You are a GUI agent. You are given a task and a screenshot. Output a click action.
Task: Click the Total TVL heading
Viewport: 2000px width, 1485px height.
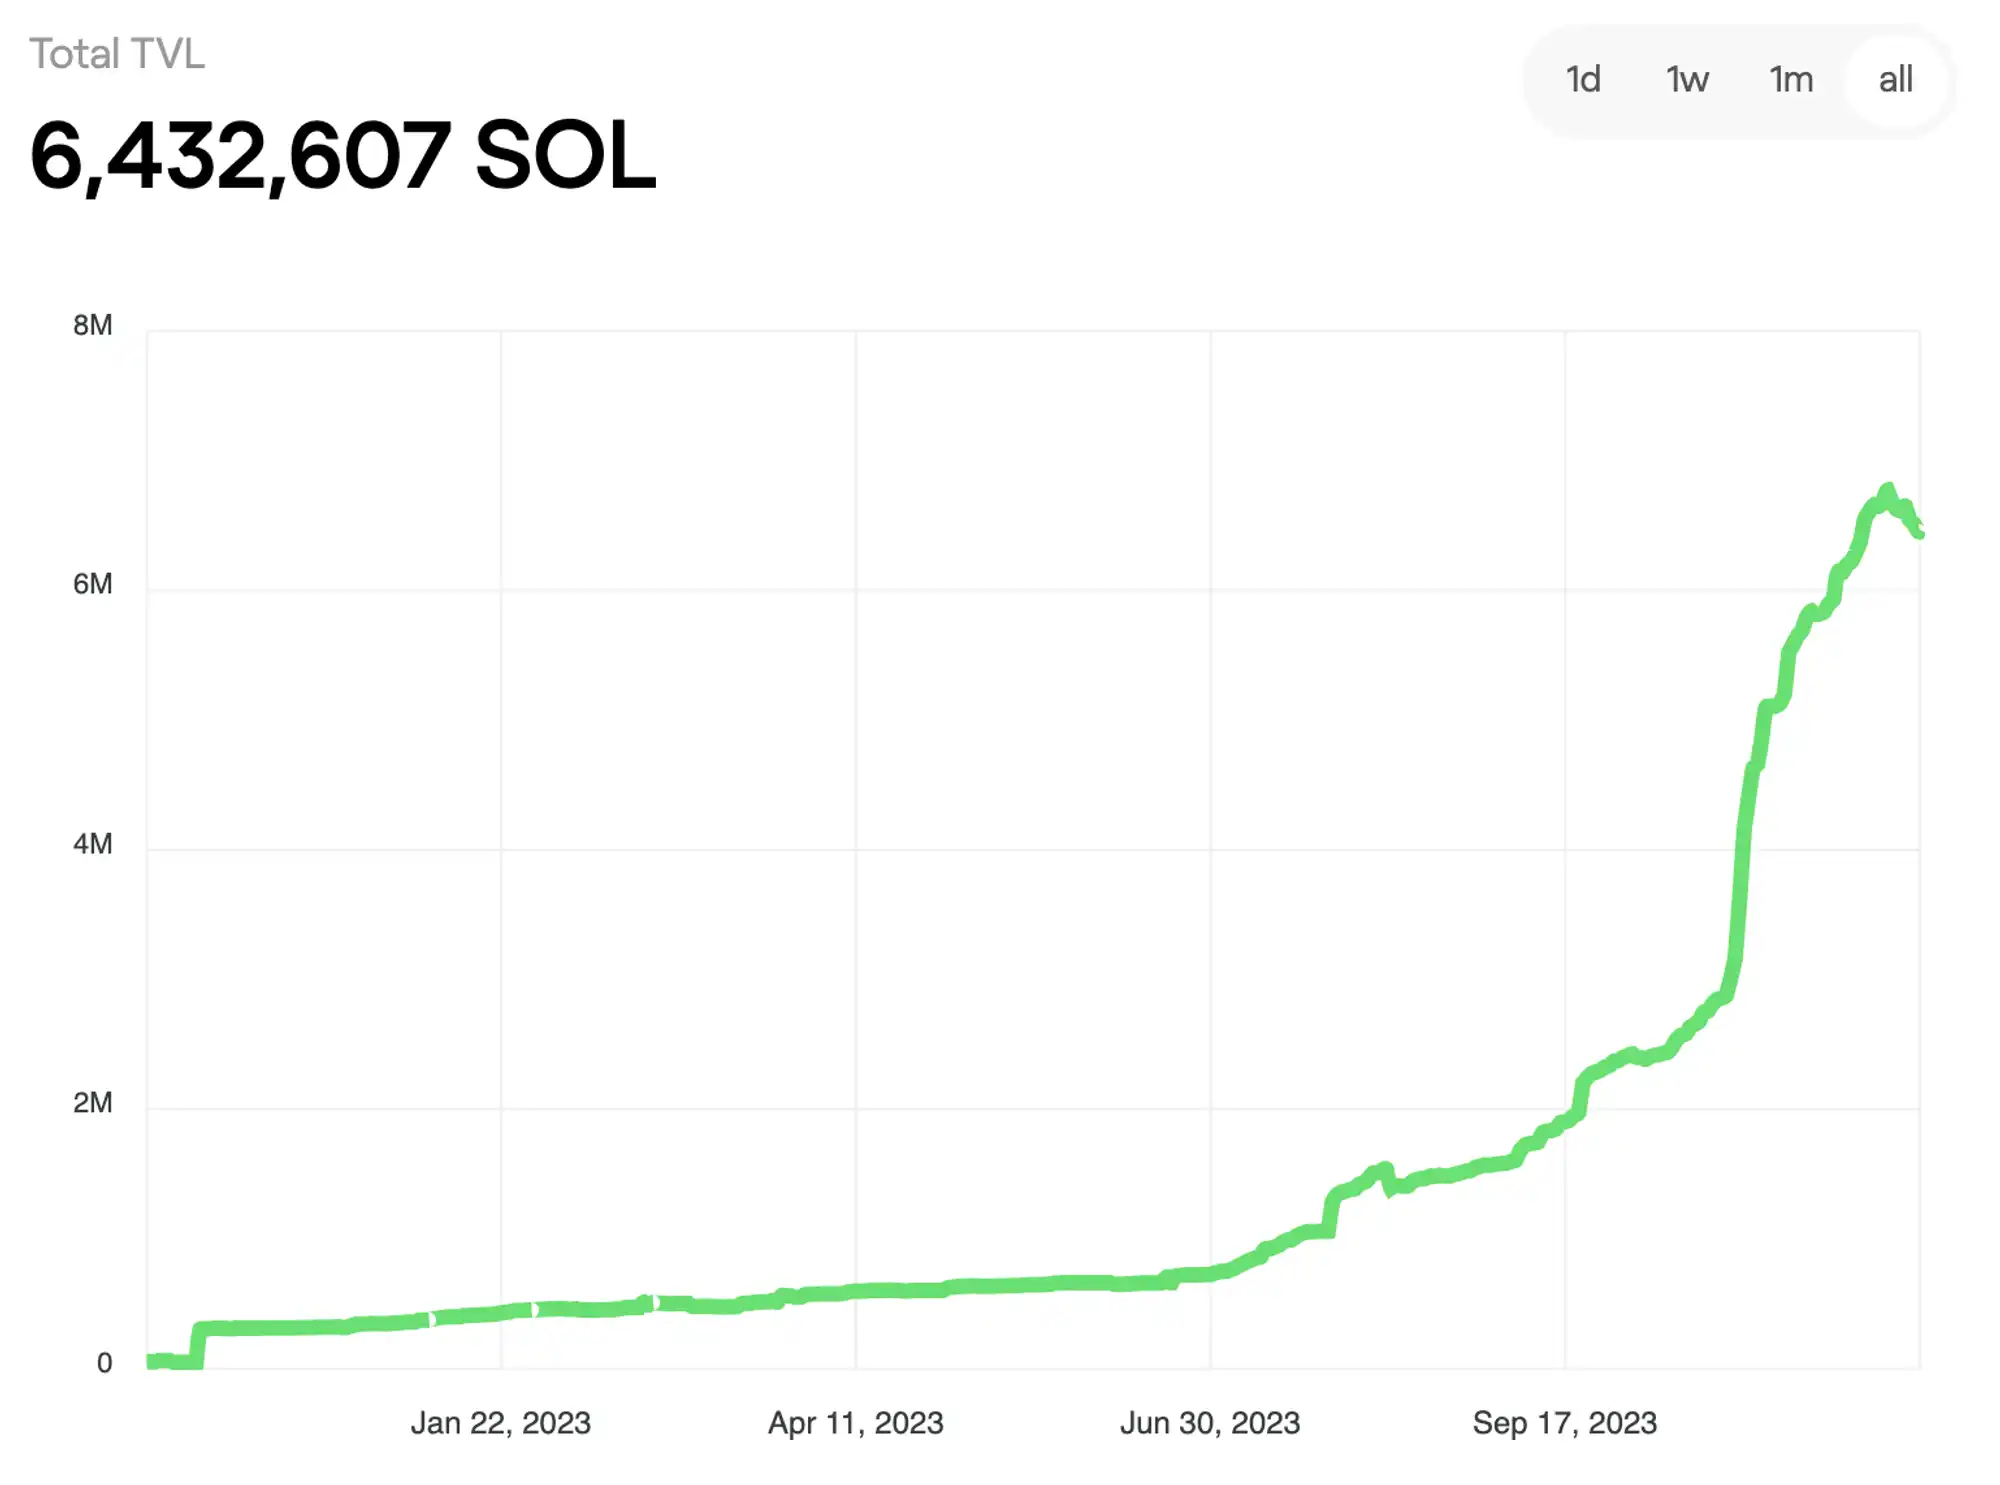(117, 54)
